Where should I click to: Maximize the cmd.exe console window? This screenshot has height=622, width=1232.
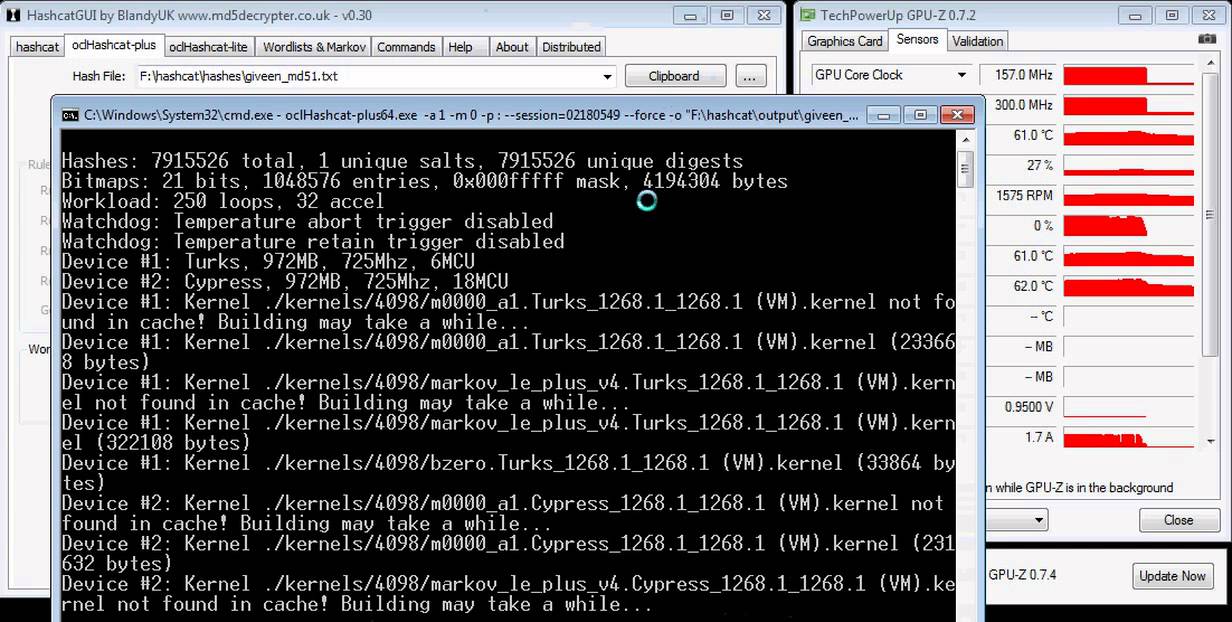920,115
